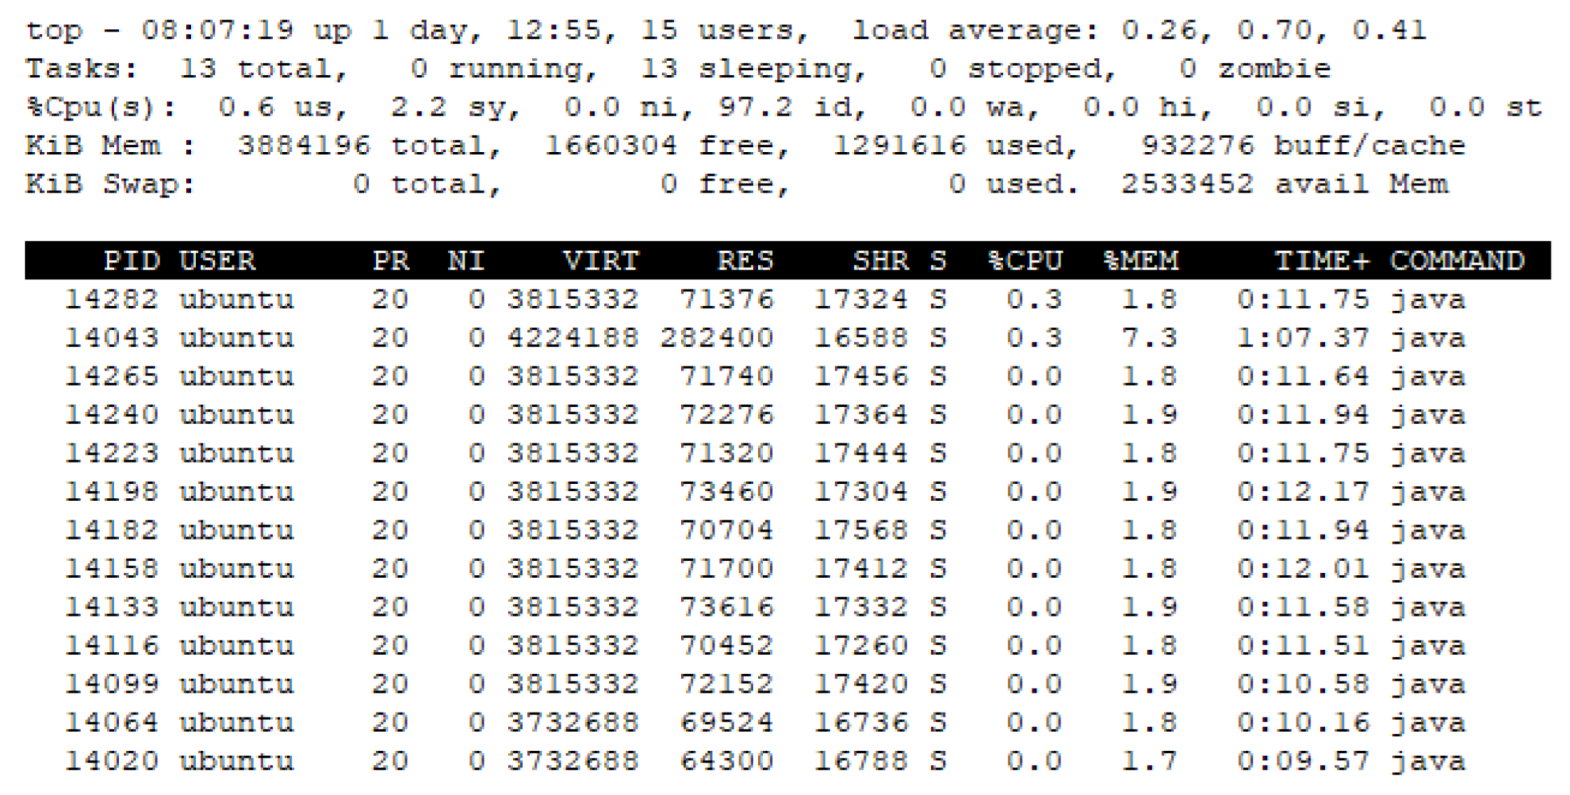
Task: Click PID 14064 in the process list
Action: pyautogui.click(x=111, y=723)
